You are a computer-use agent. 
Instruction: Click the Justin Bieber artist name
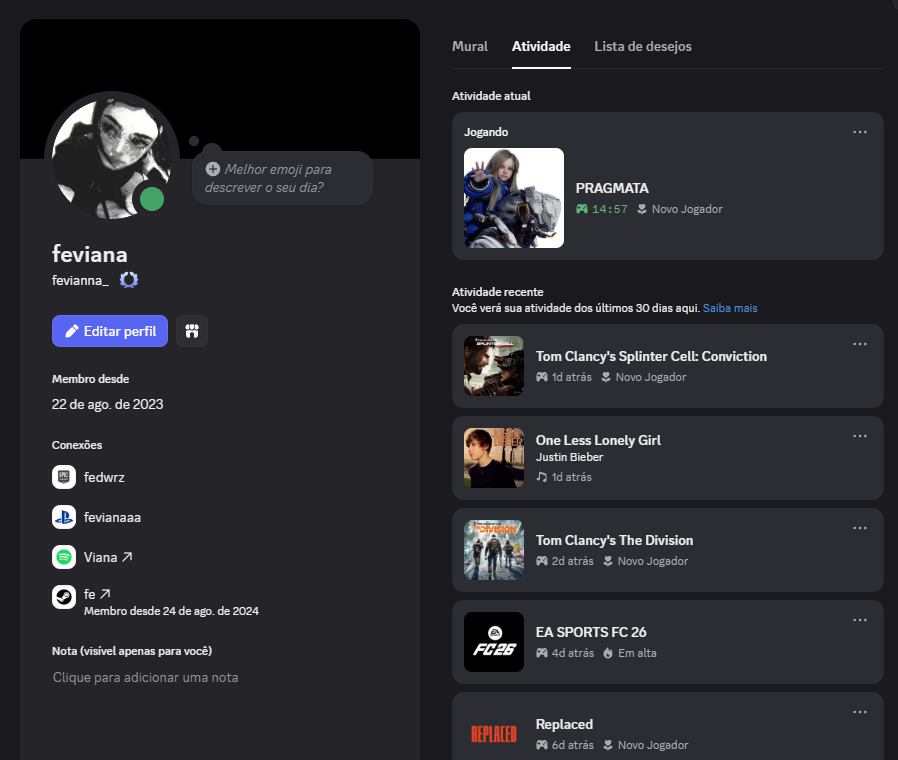tap(569, 457)
